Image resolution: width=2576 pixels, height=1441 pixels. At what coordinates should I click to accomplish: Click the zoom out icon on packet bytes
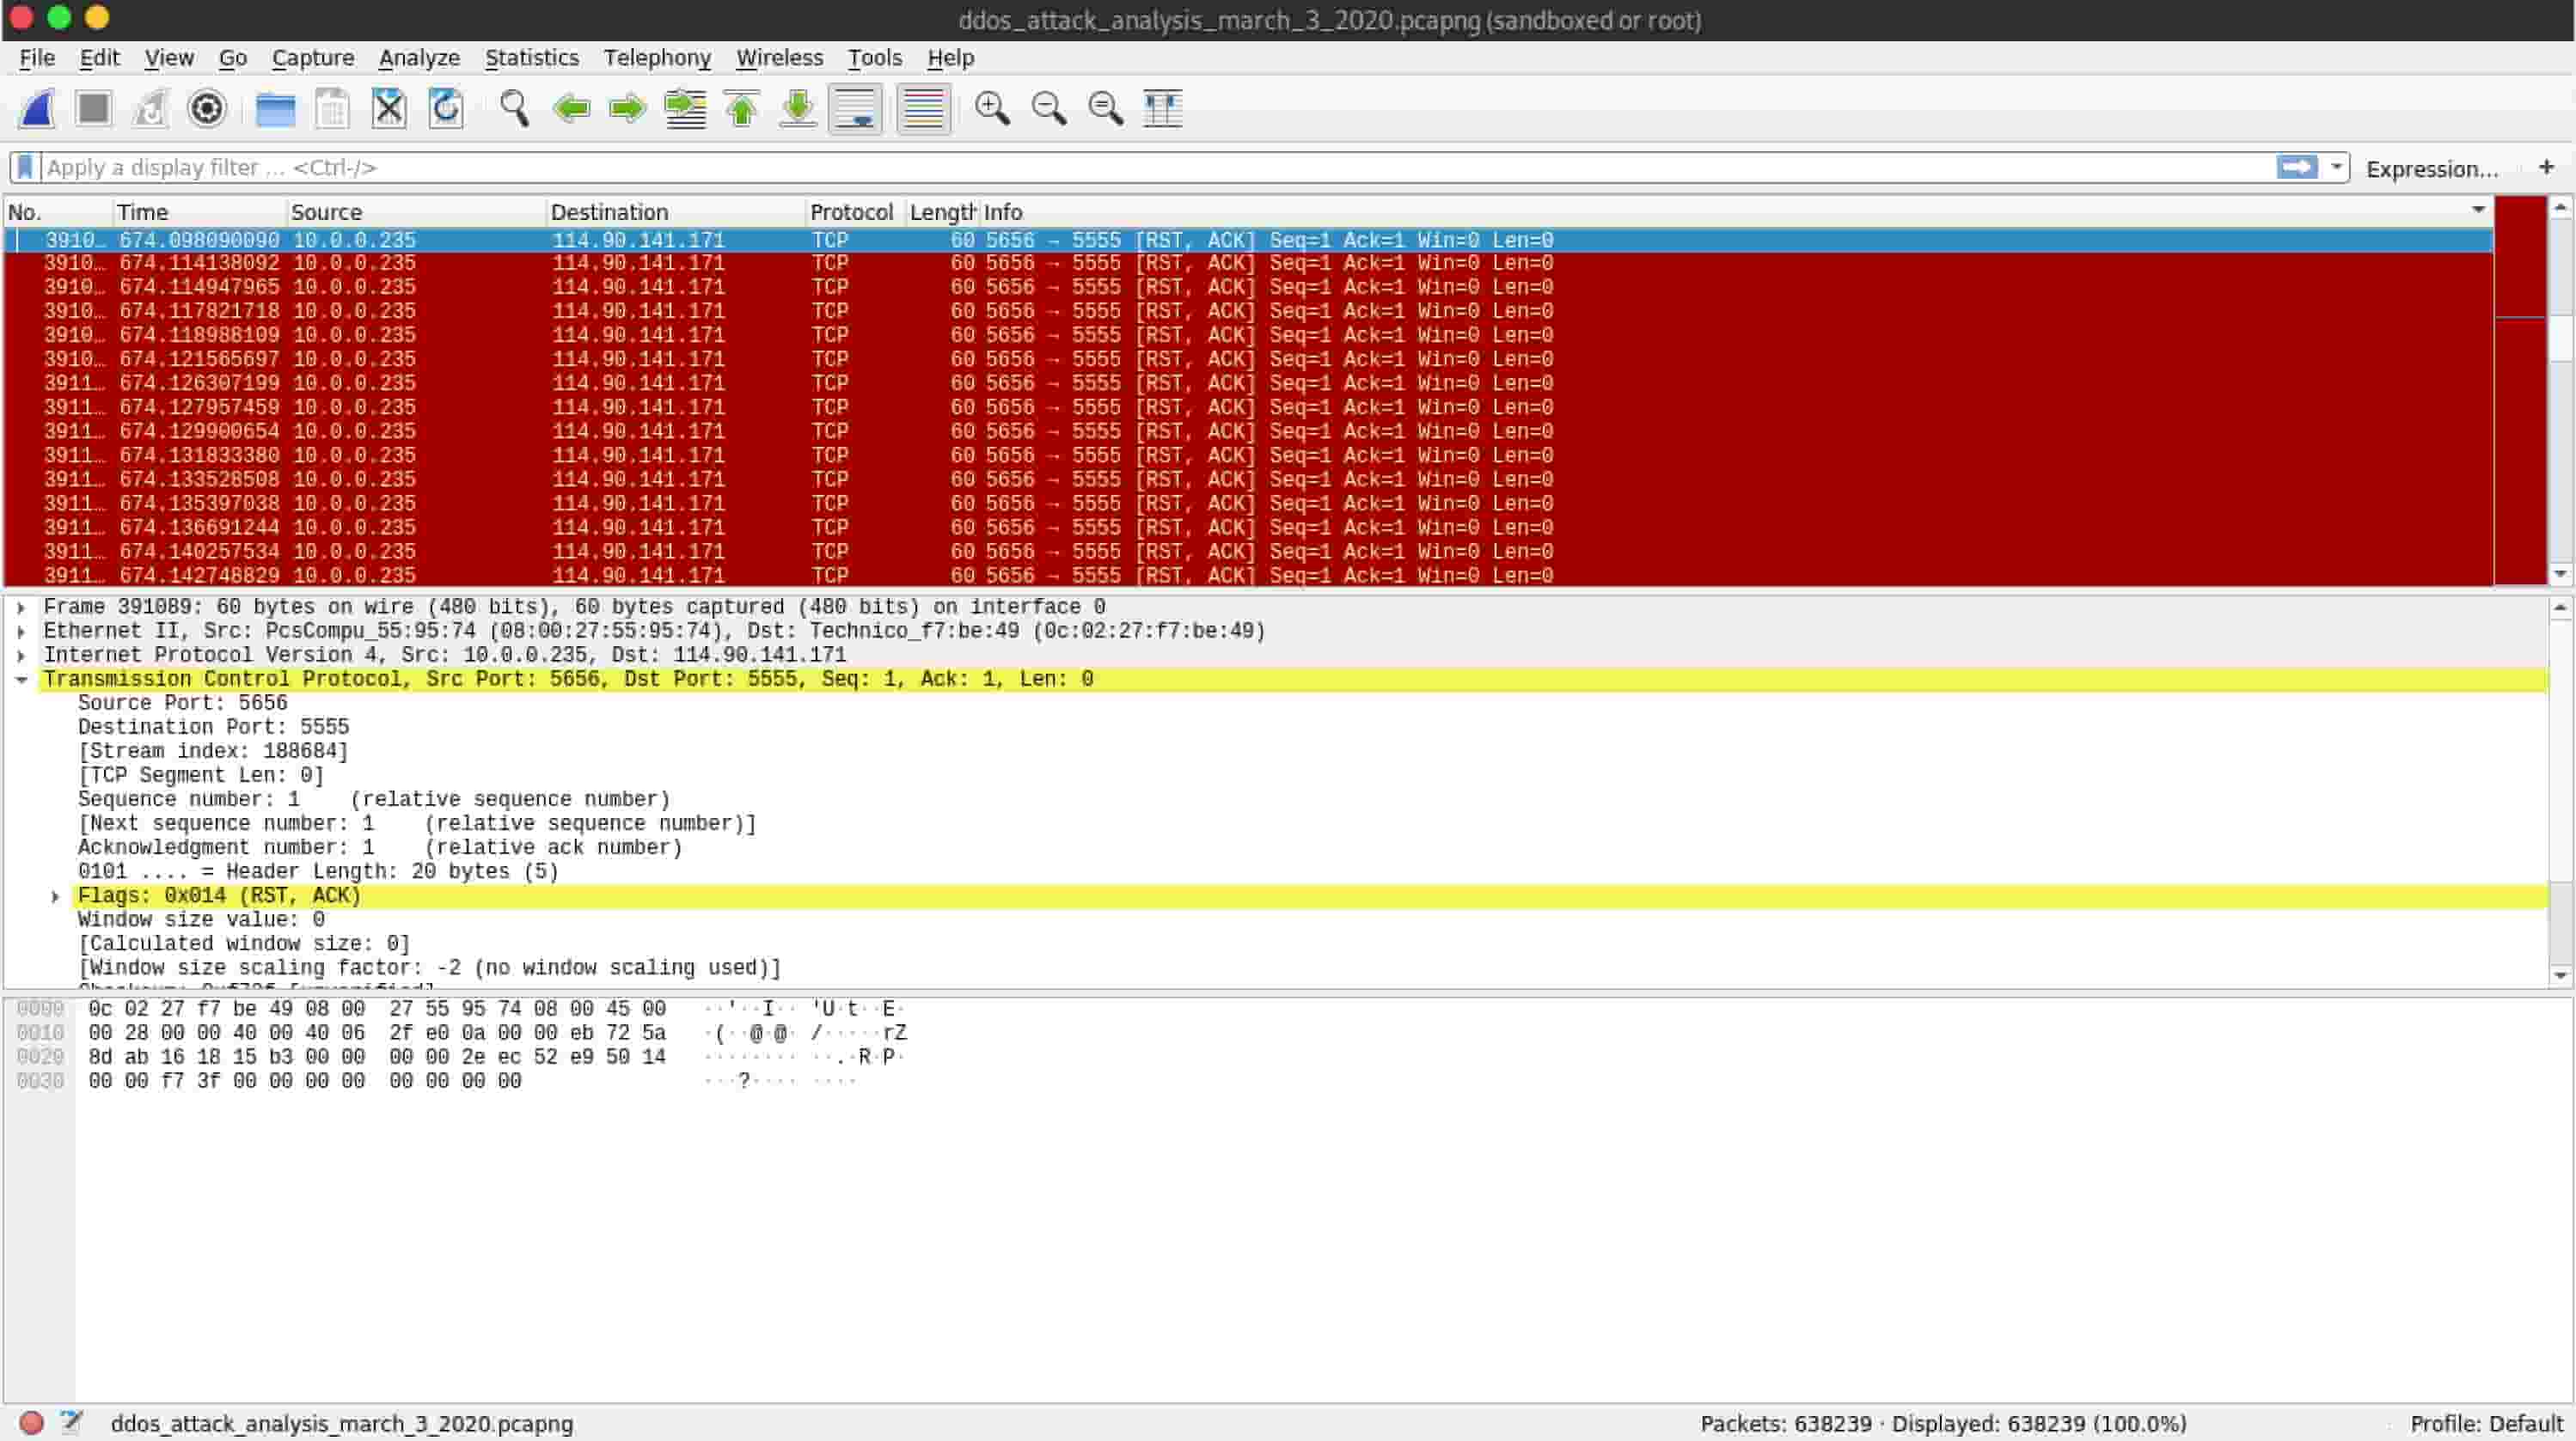pyautogui.click(x=1049, y=108)
